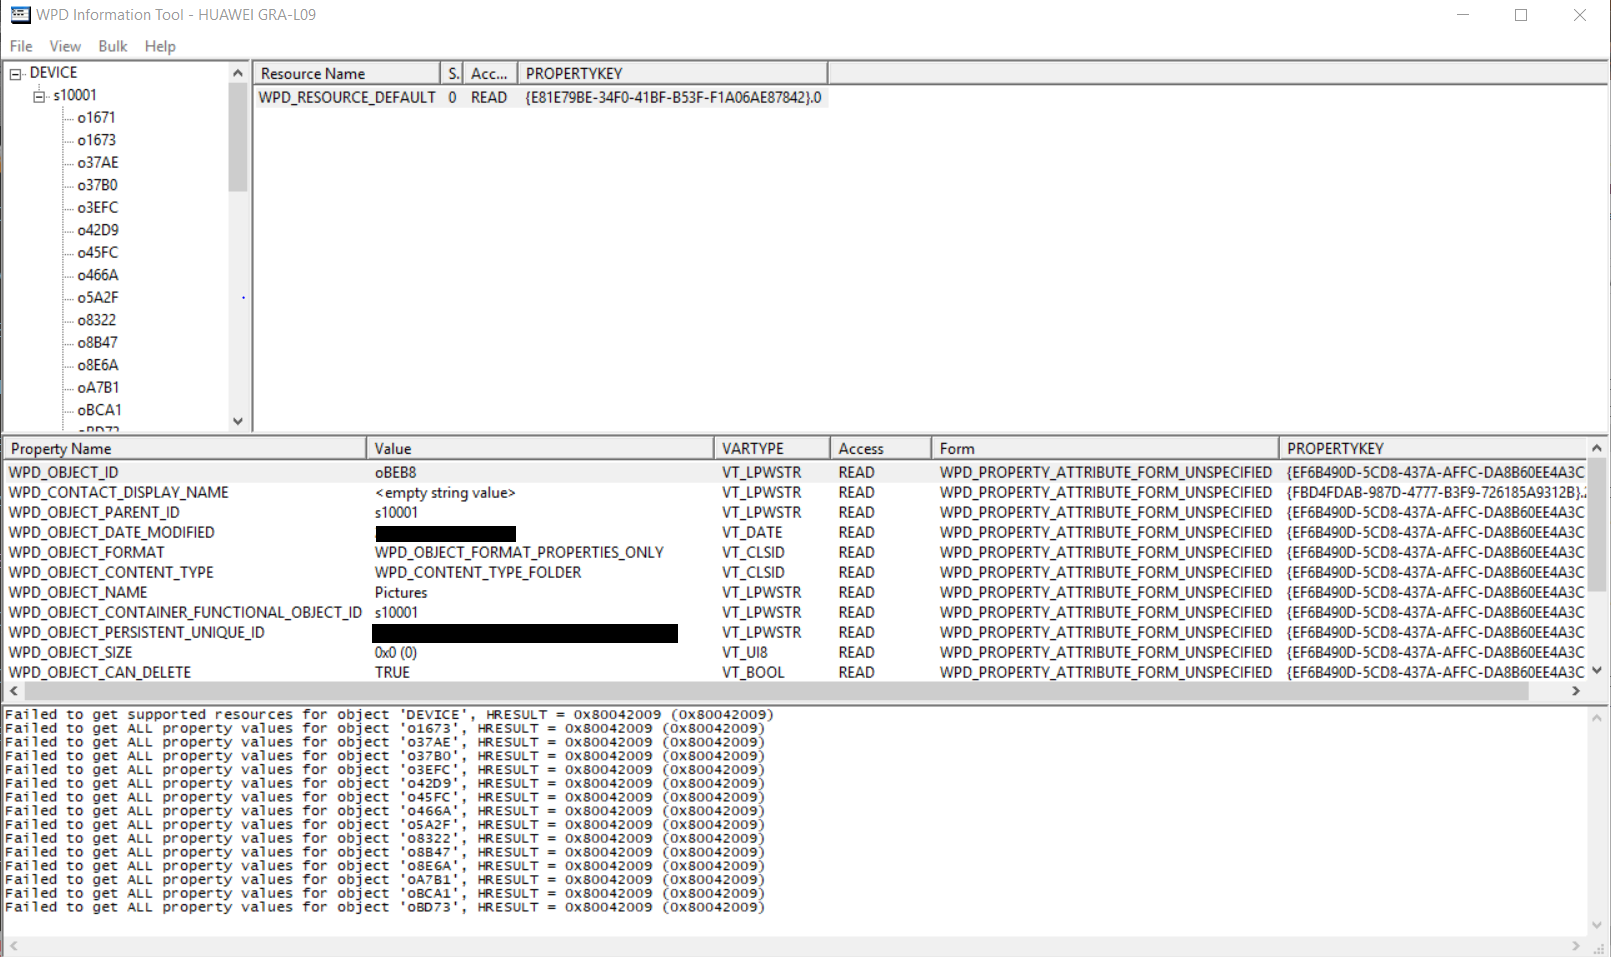Select tree item oBCA1
This screenshot has height=957, width=1611.
click(99, 410)
